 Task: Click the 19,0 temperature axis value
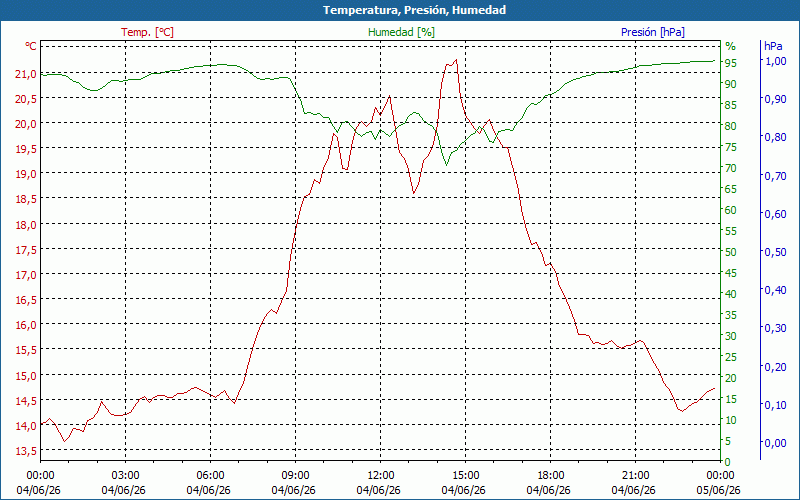pos(26,174)
